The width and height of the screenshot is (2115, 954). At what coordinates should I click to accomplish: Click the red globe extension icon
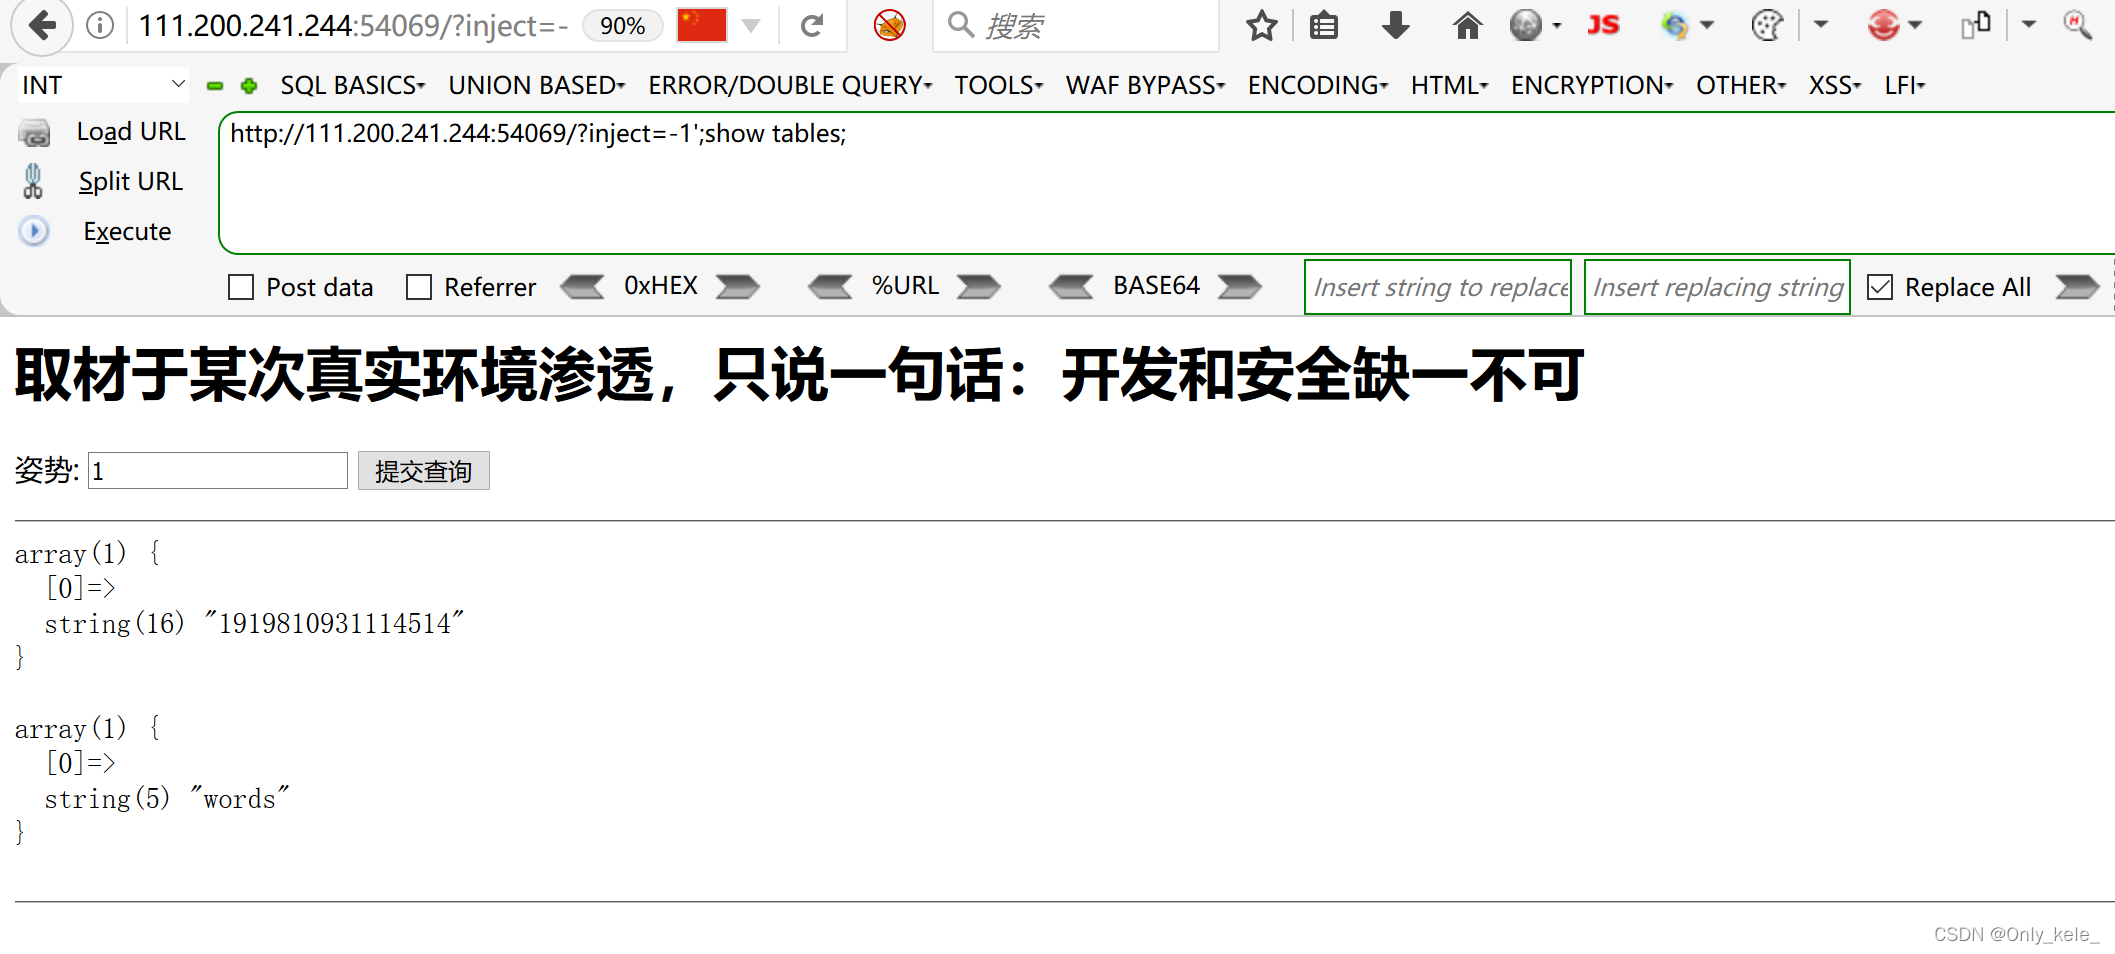1883,25
